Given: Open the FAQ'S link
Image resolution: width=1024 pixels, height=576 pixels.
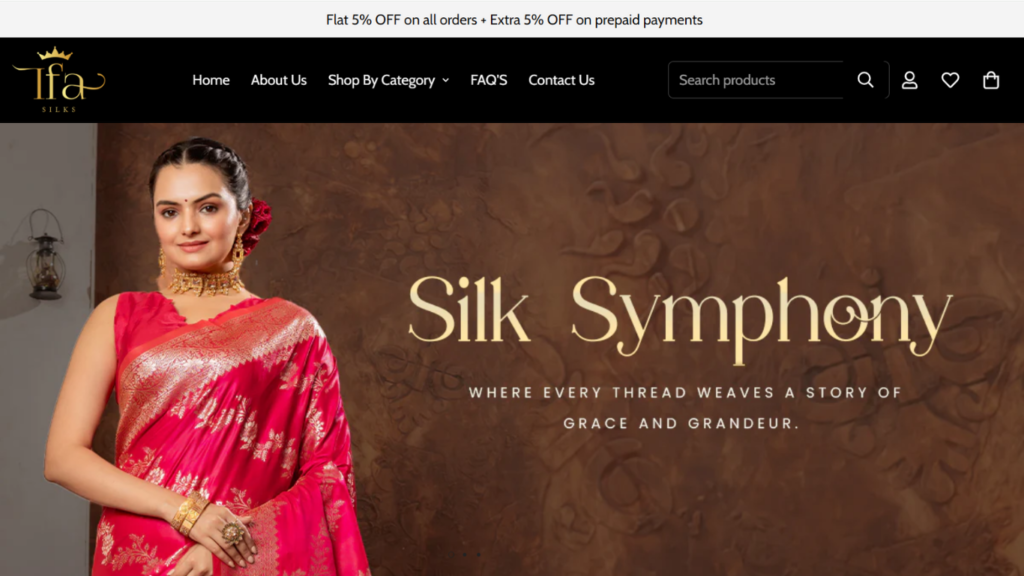Looking at the screenshot, I should [x=488, y=80].
